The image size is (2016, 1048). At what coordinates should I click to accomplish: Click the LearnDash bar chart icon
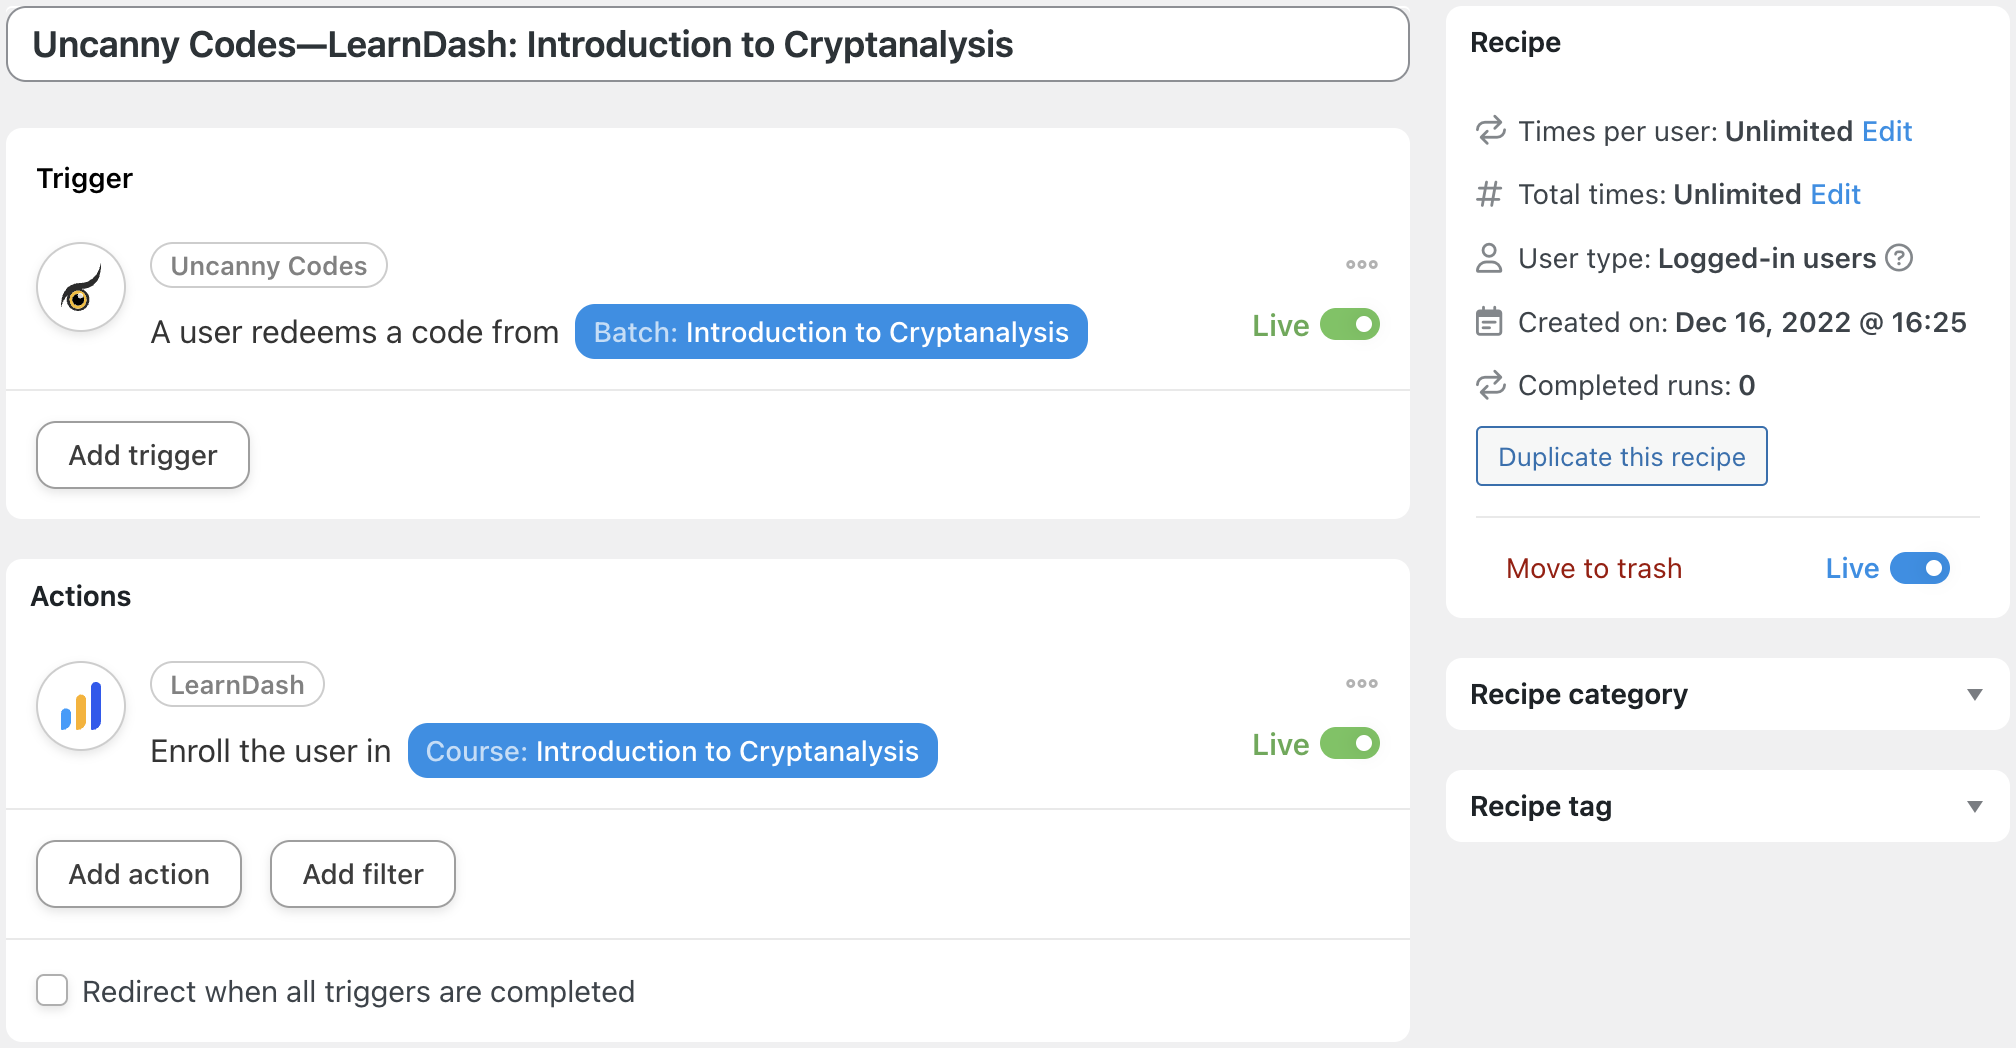coord(80,705)
